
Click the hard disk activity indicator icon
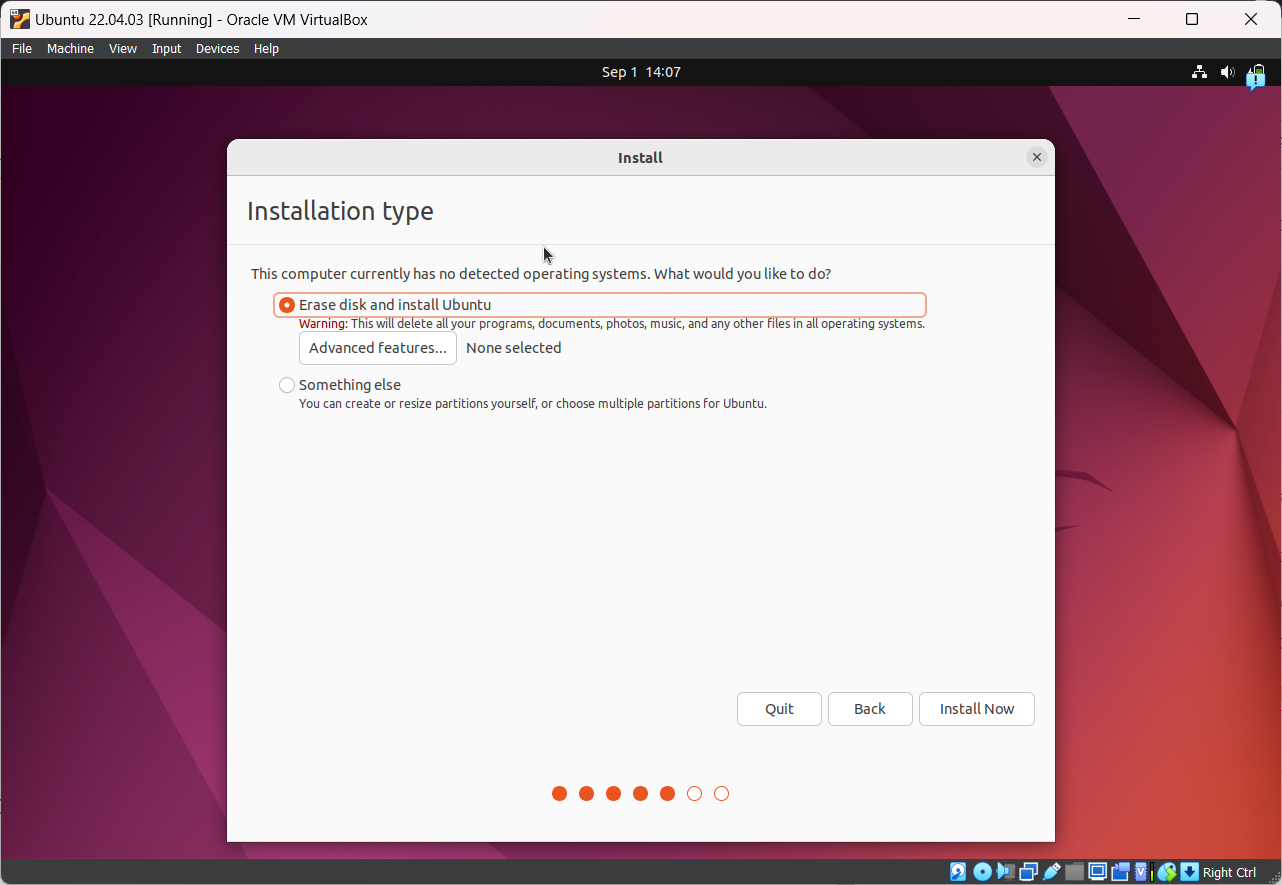click(x=958, y=872)
